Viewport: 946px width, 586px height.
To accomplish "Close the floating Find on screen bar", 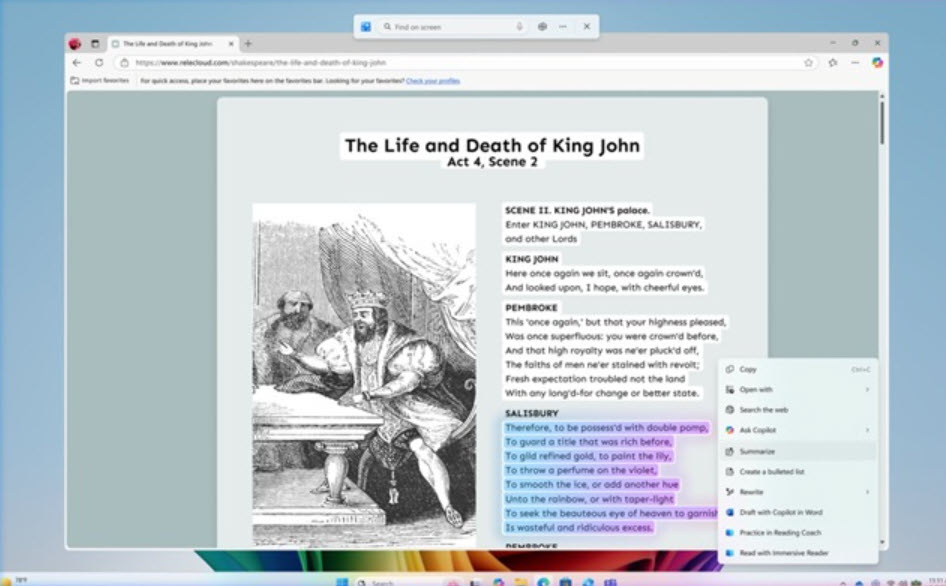I will [x=586, y=27].
